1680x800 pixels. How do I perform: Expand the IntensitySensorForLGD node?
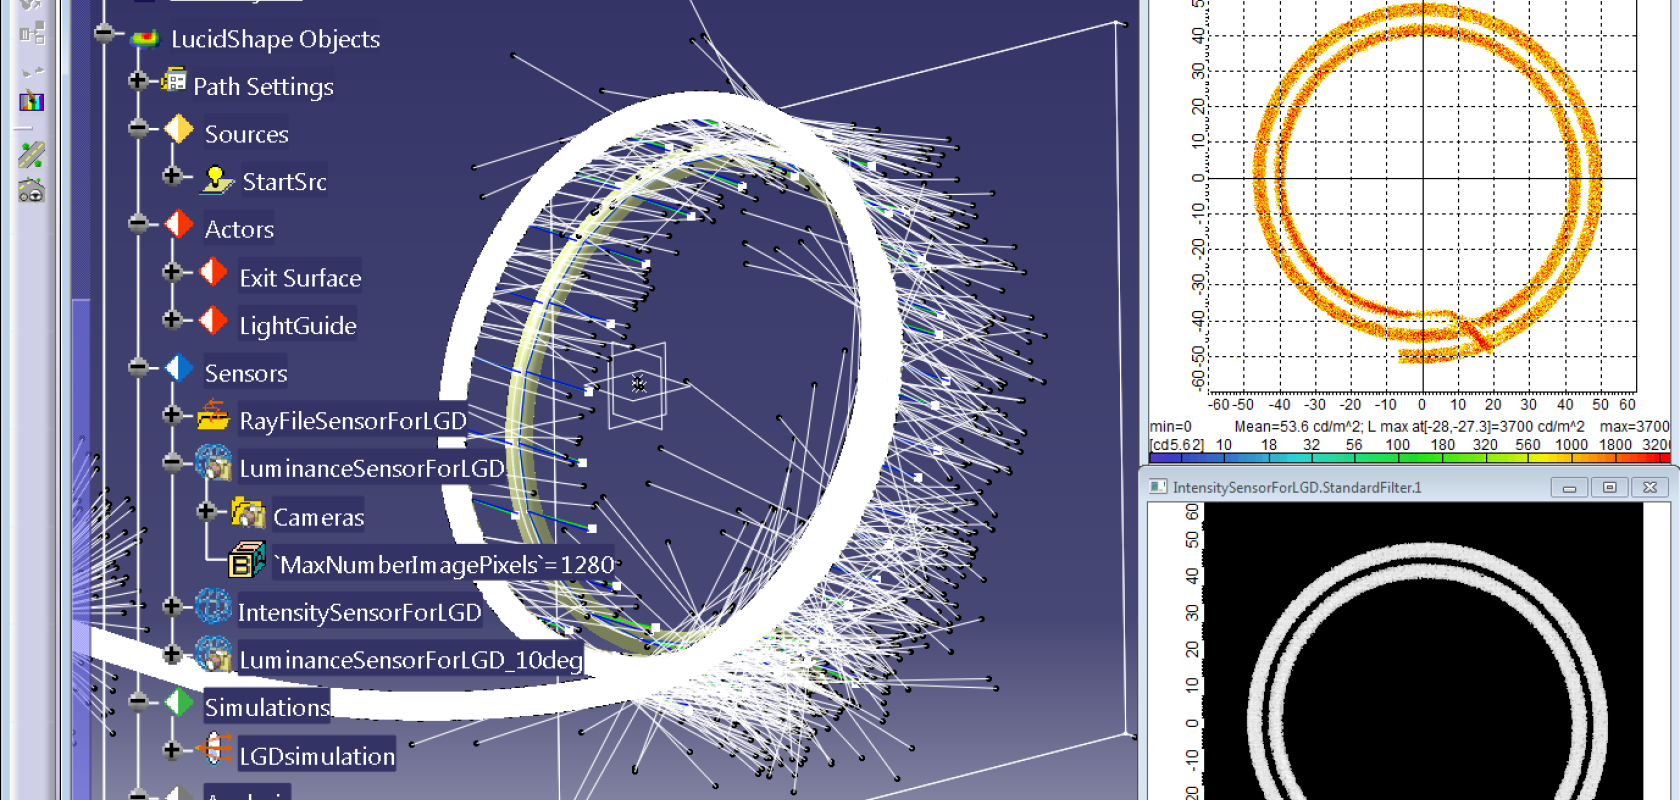tap(172, 606)
